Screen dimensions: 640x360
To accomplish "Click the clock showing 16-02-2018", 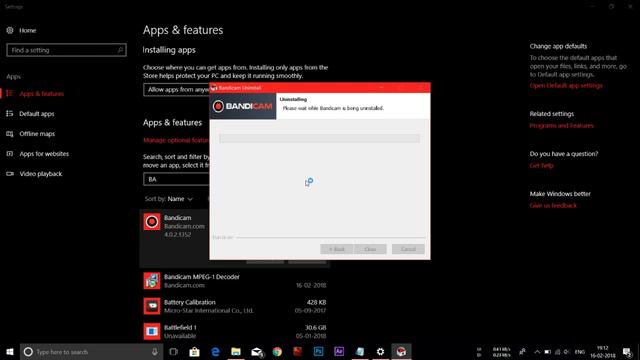I will [602, 352].
